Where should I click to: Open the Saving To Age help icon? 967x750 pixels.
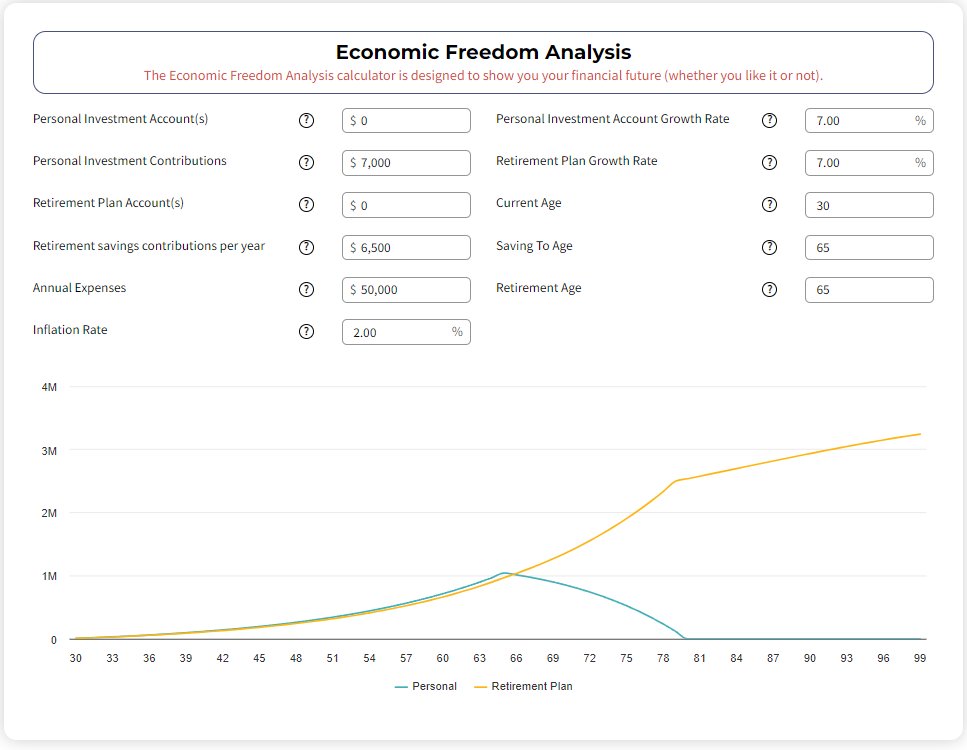point(769,247)
